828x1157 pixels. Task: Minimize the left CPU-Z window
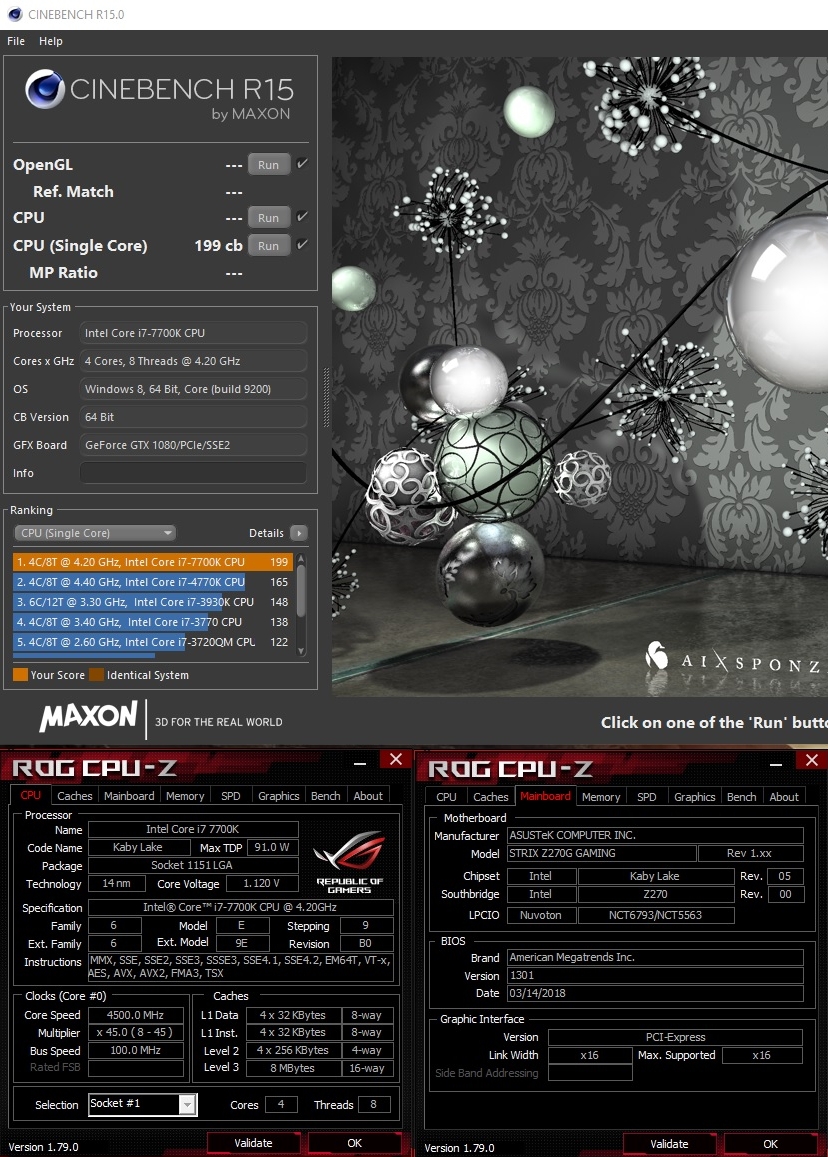359,763
